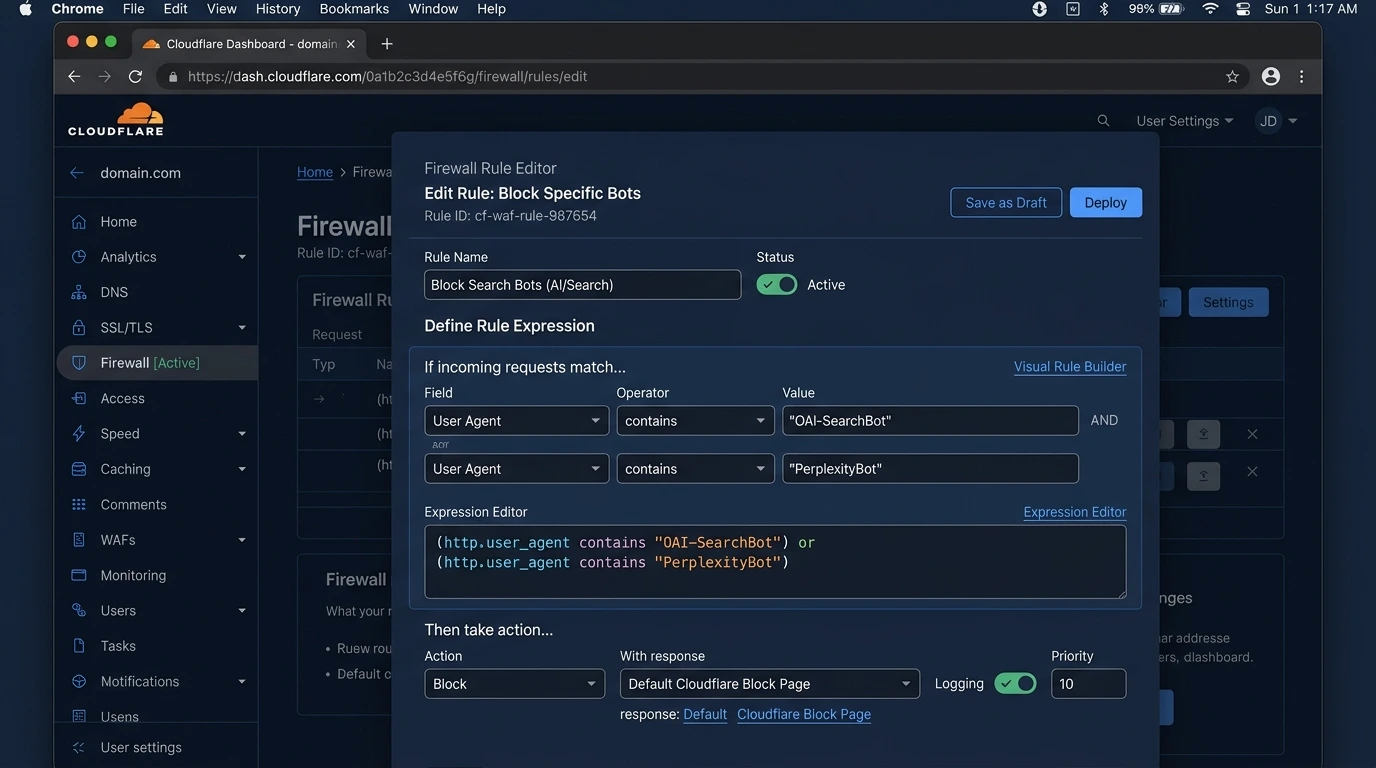This screenshot has width=1376, height=768.
Task: Open the first contains operator dropdown
Action: click(695, 421)
